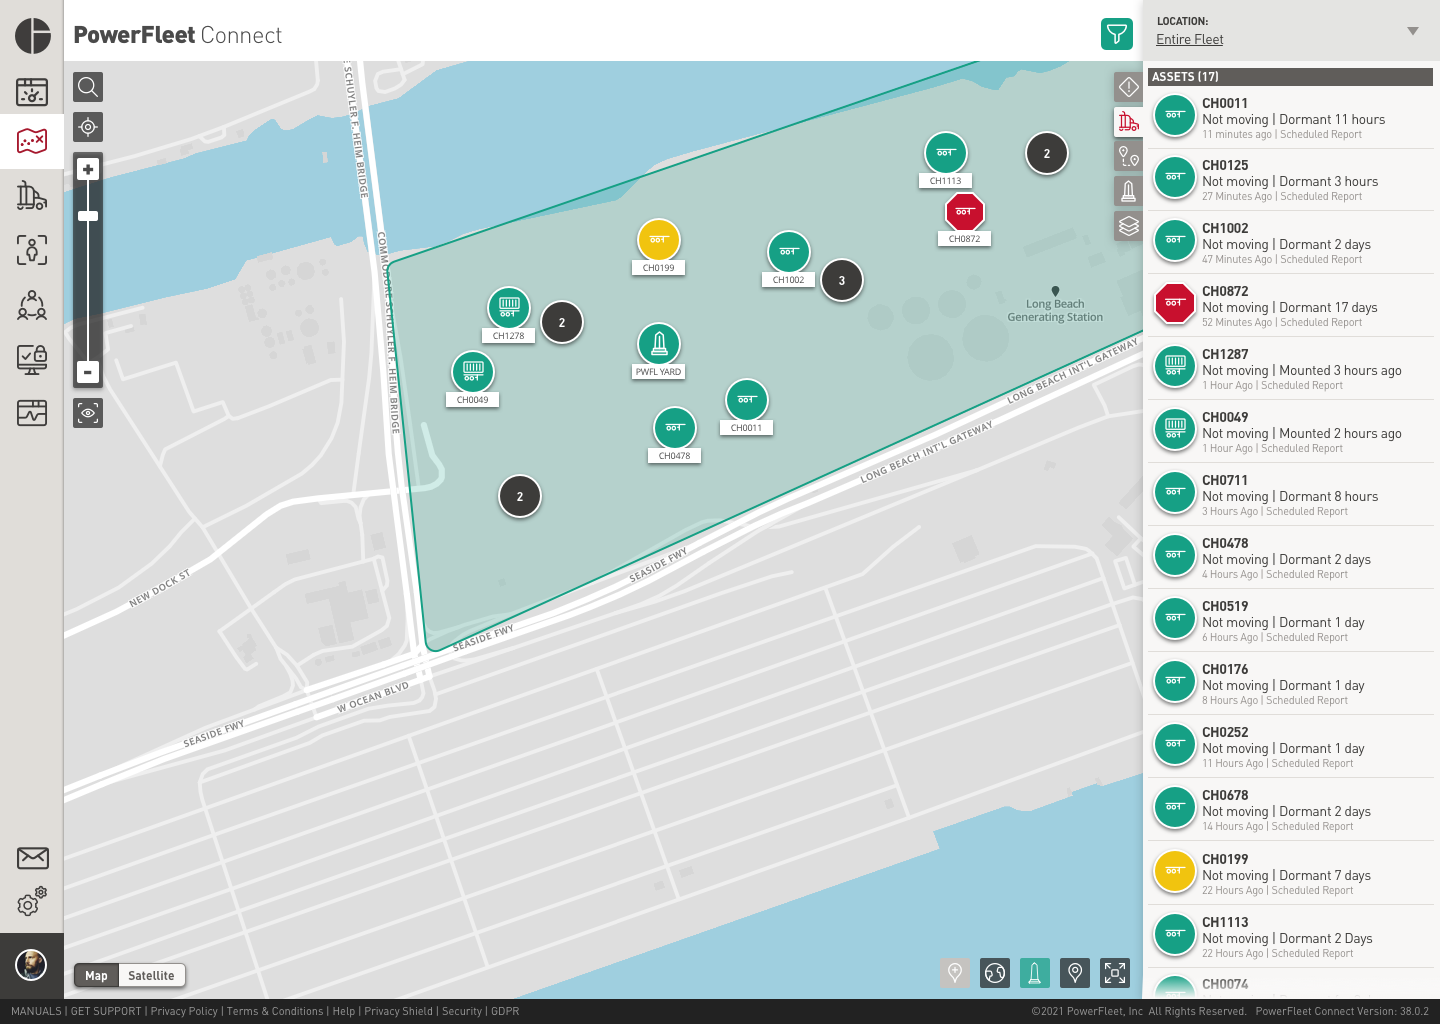Select asset CH0519 in the list
Viewport: 1440px width, 1024px height.
click(x=1291, y=621)
